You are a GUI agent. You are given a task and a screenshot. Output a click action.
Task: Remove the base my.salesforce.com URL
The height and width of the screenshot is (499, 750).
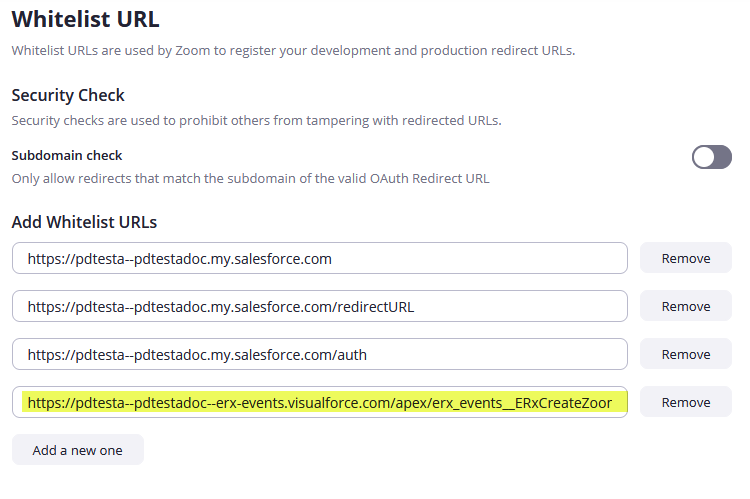click(685, 258)
